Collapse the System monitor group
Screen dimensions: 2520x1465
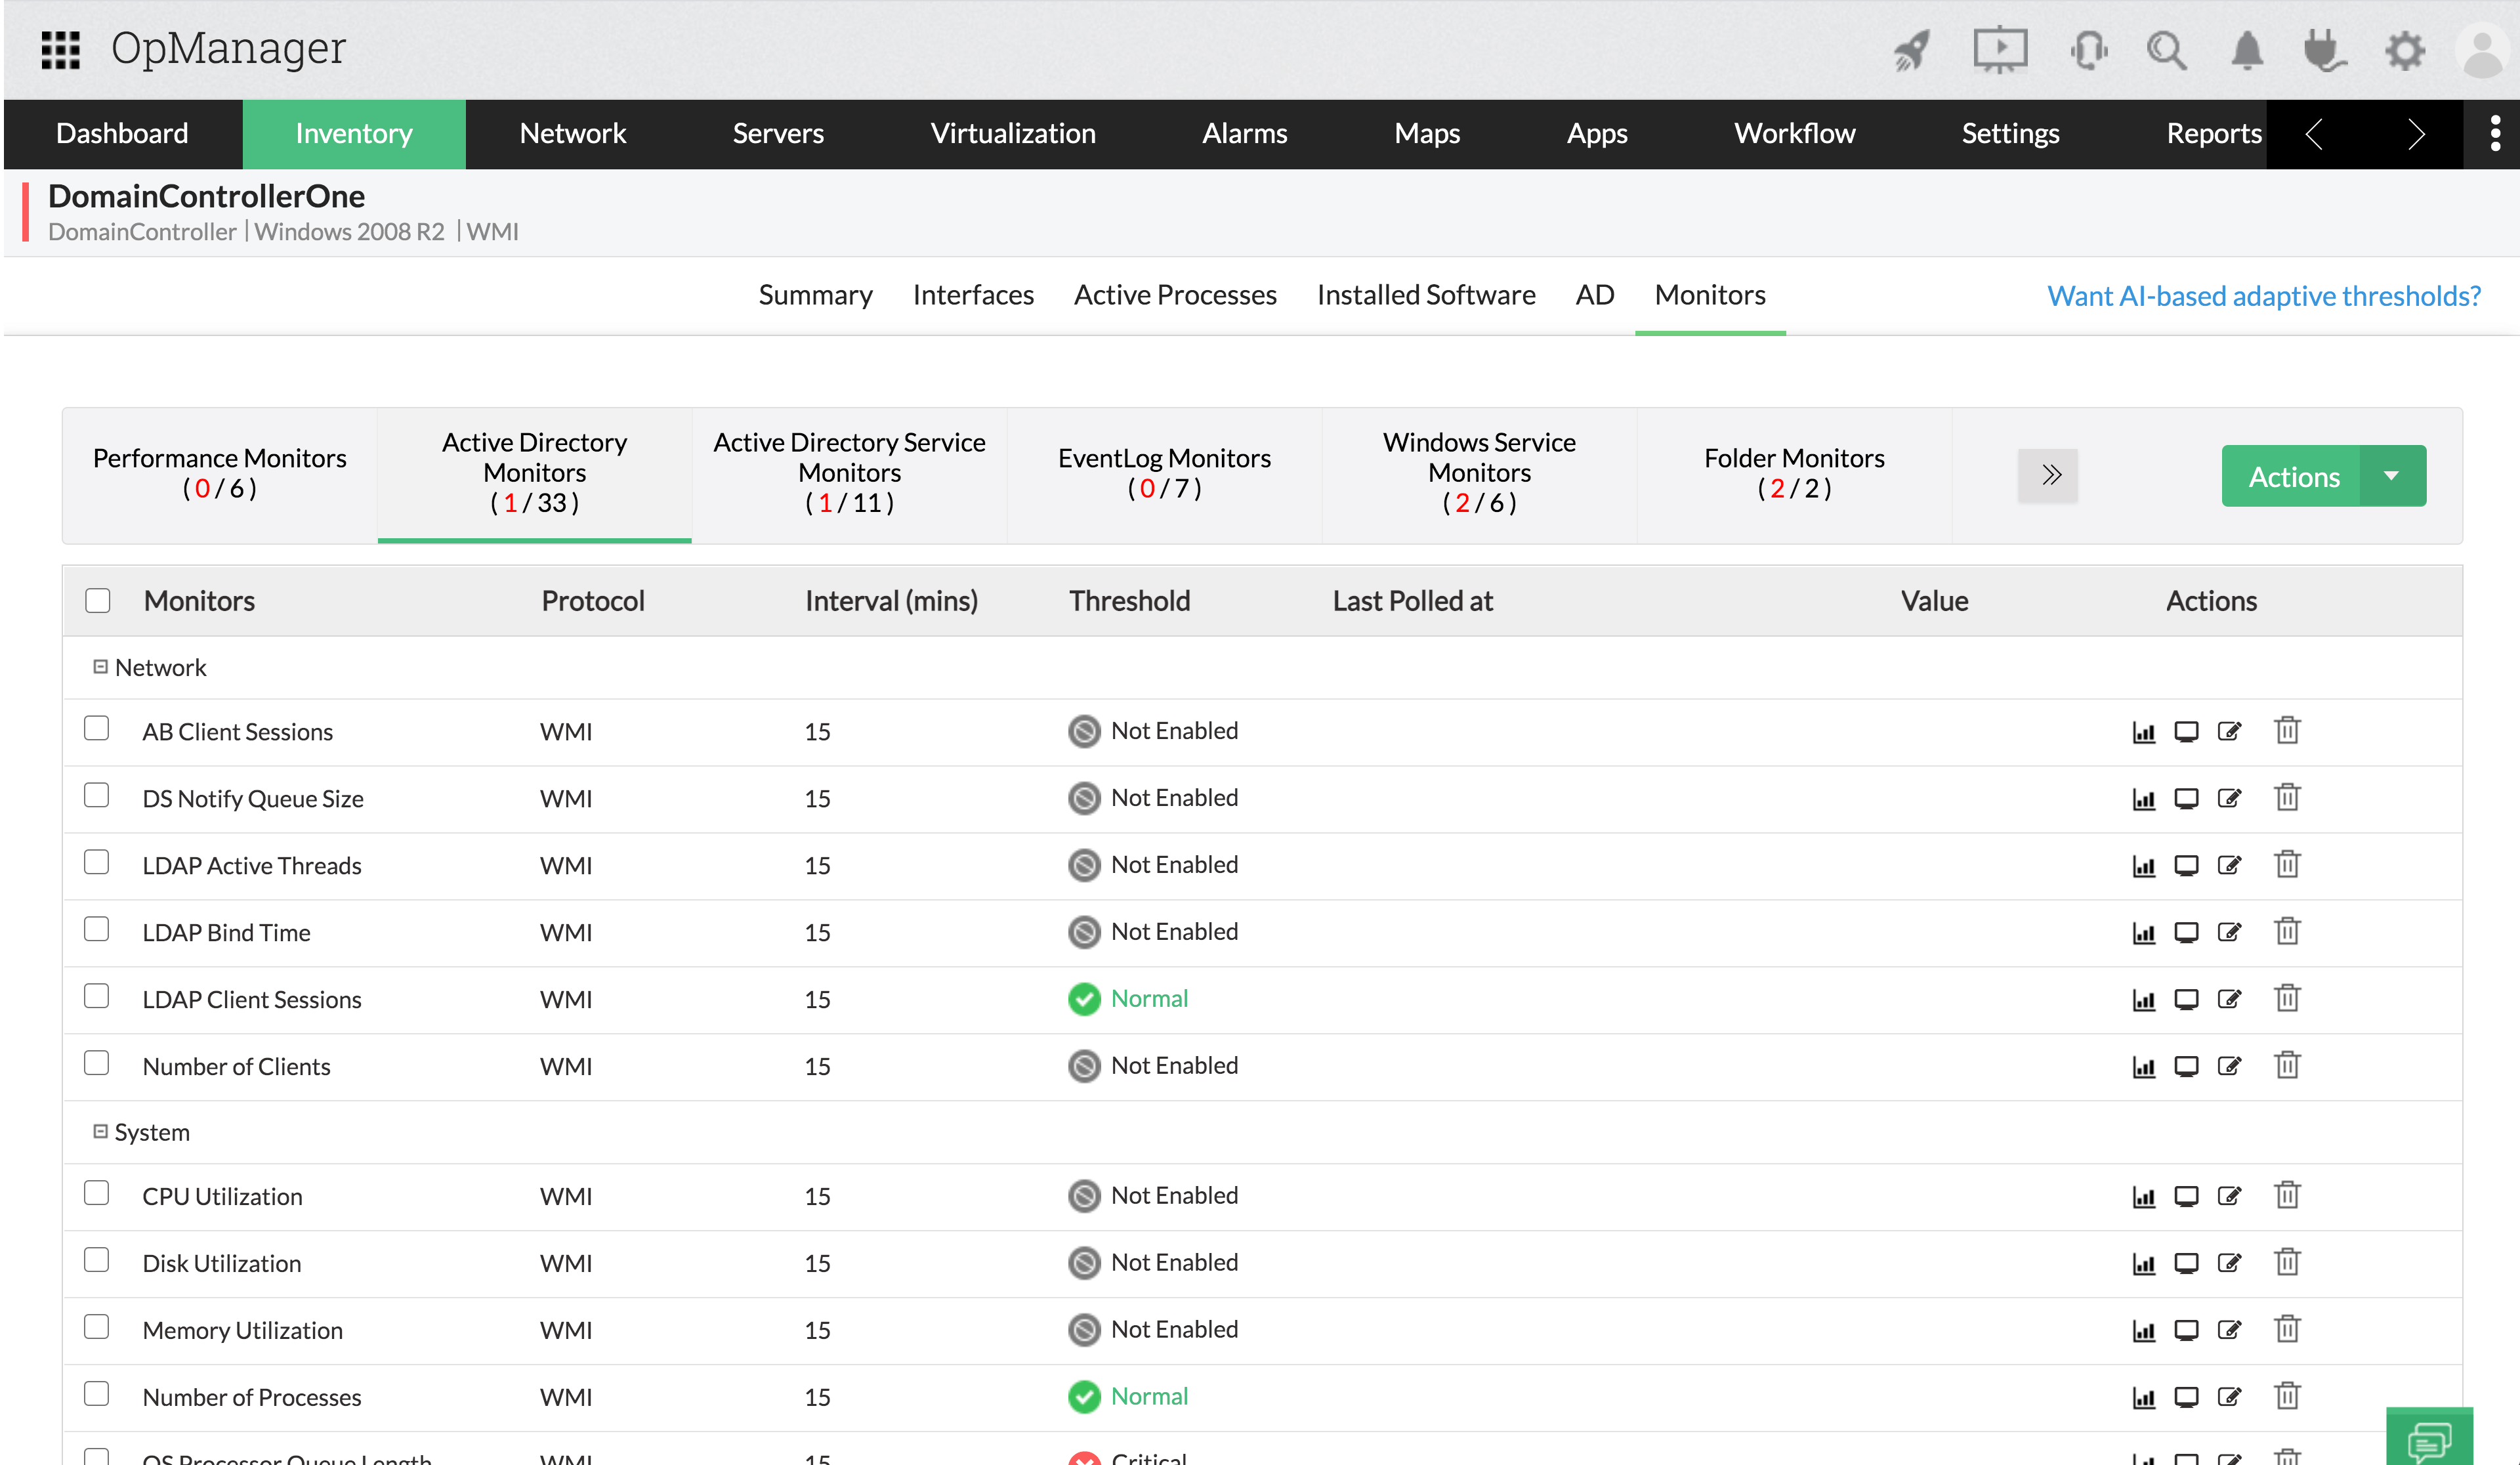click(x=100, y=1132)
